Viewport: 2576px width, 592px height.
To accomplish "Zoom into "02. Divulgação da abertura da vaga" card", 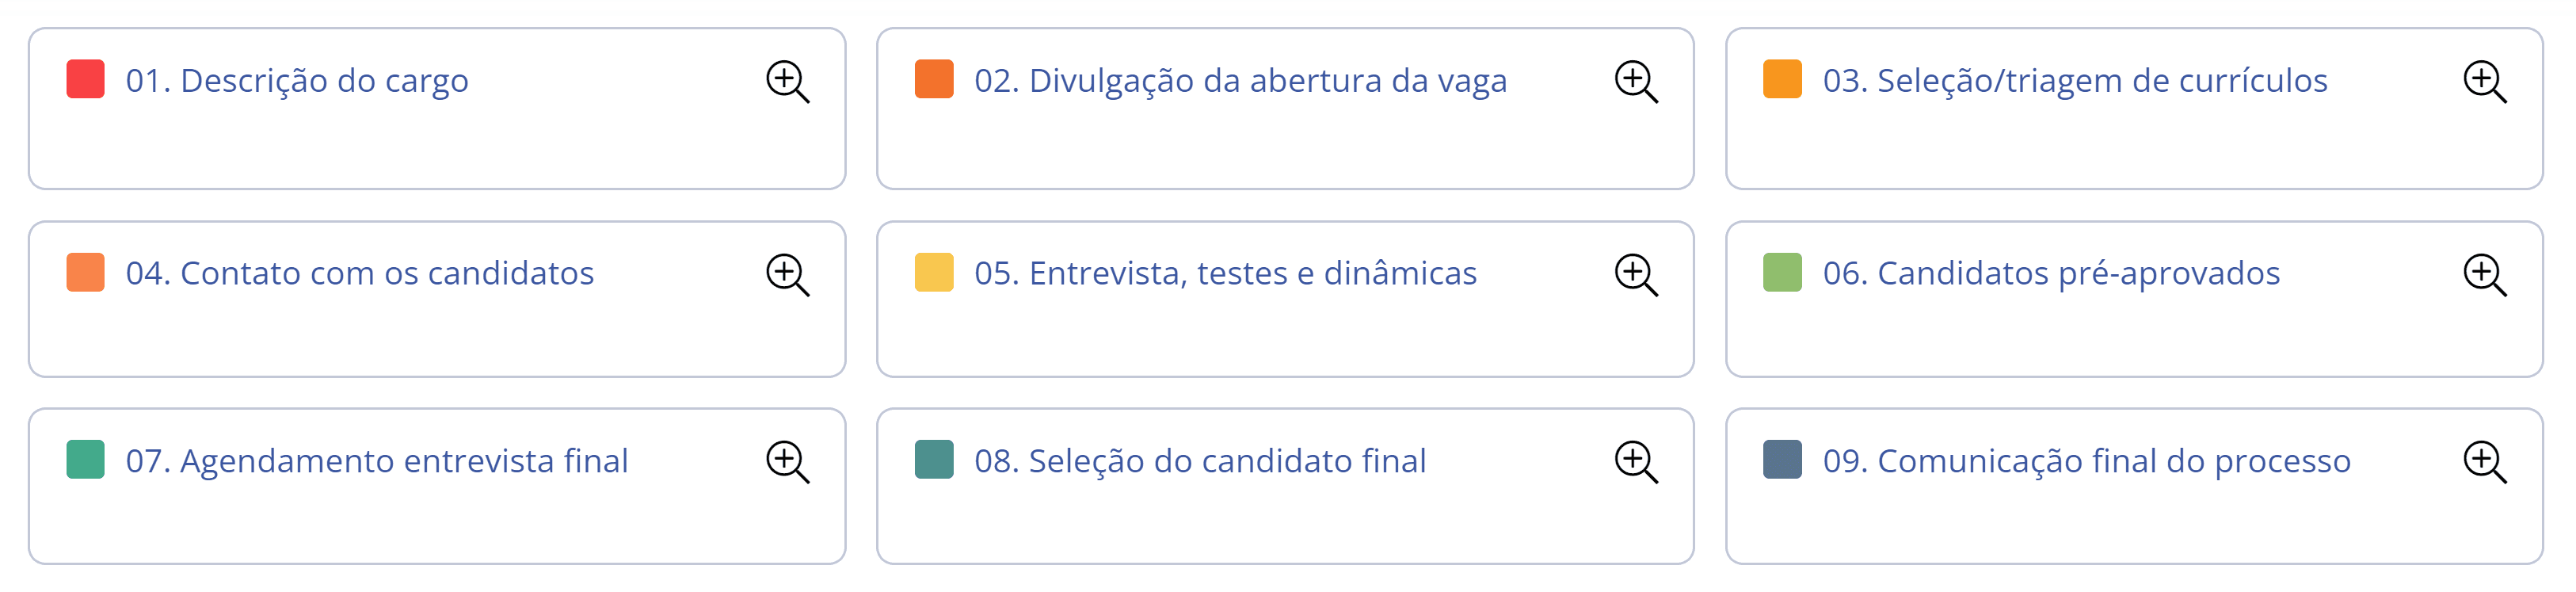I will click(1637, 84).
